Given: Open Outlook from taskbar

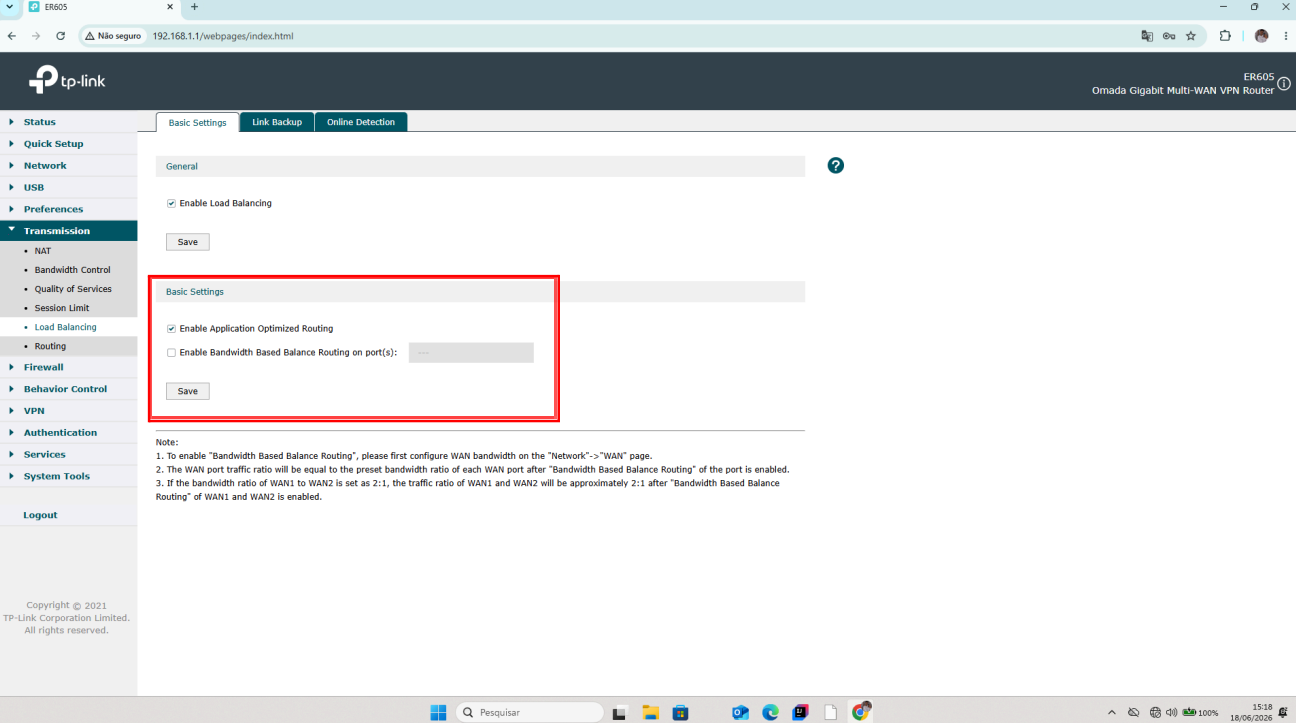Looking at the screenshot, I should click(740, 712).
